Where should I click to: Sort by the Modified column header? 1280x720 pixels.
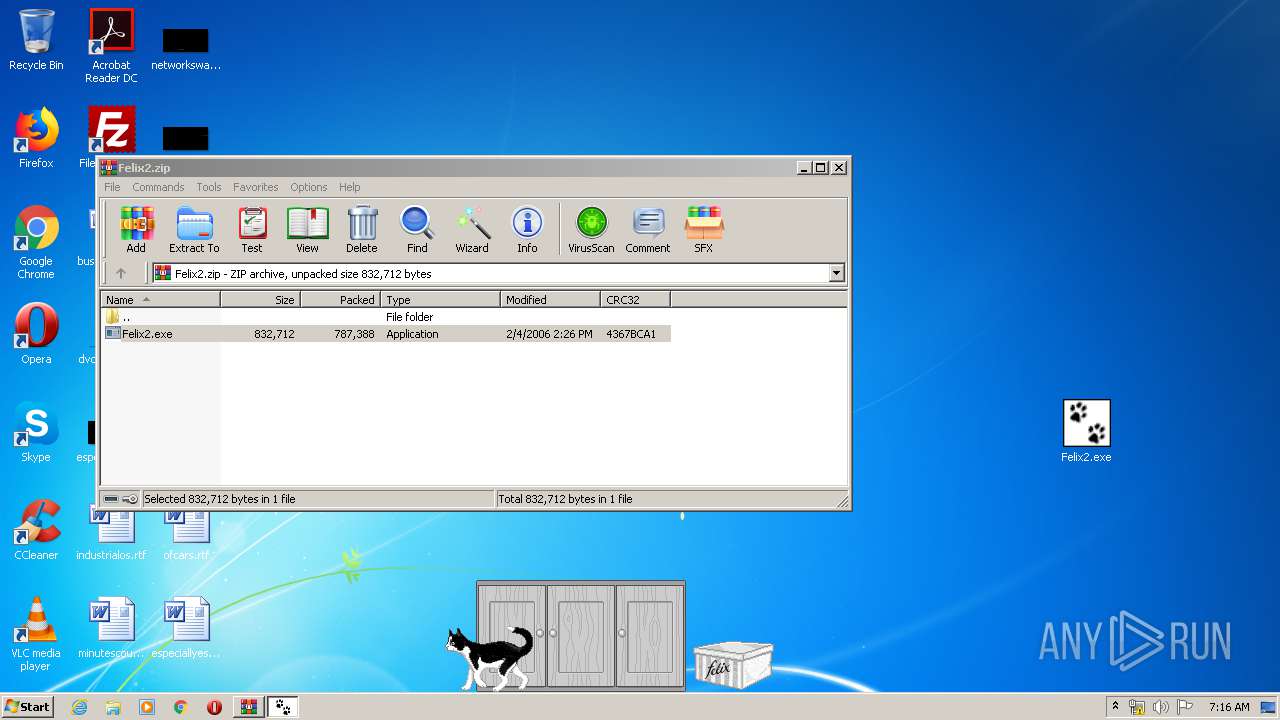click(x=551, y=300)
